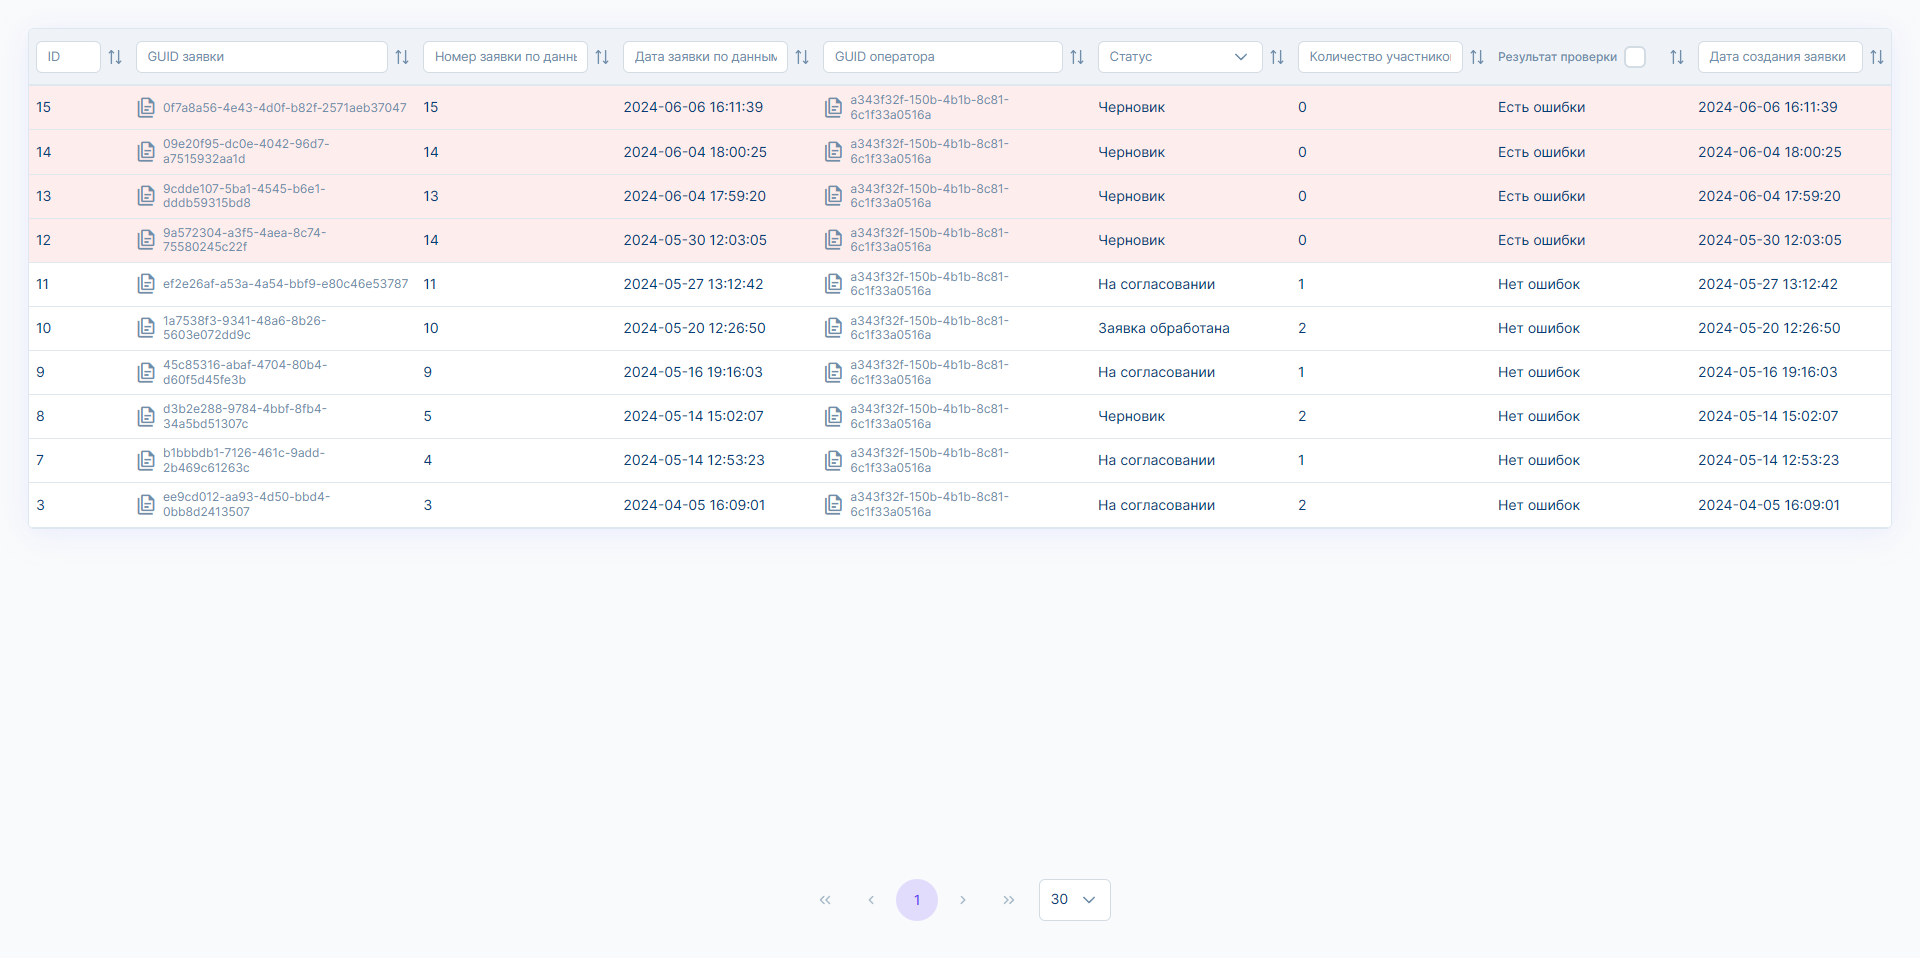Click GUID text ef2e26af-a53a-4a54-bbf9-e80c46e53787

(x=286, y=284)
